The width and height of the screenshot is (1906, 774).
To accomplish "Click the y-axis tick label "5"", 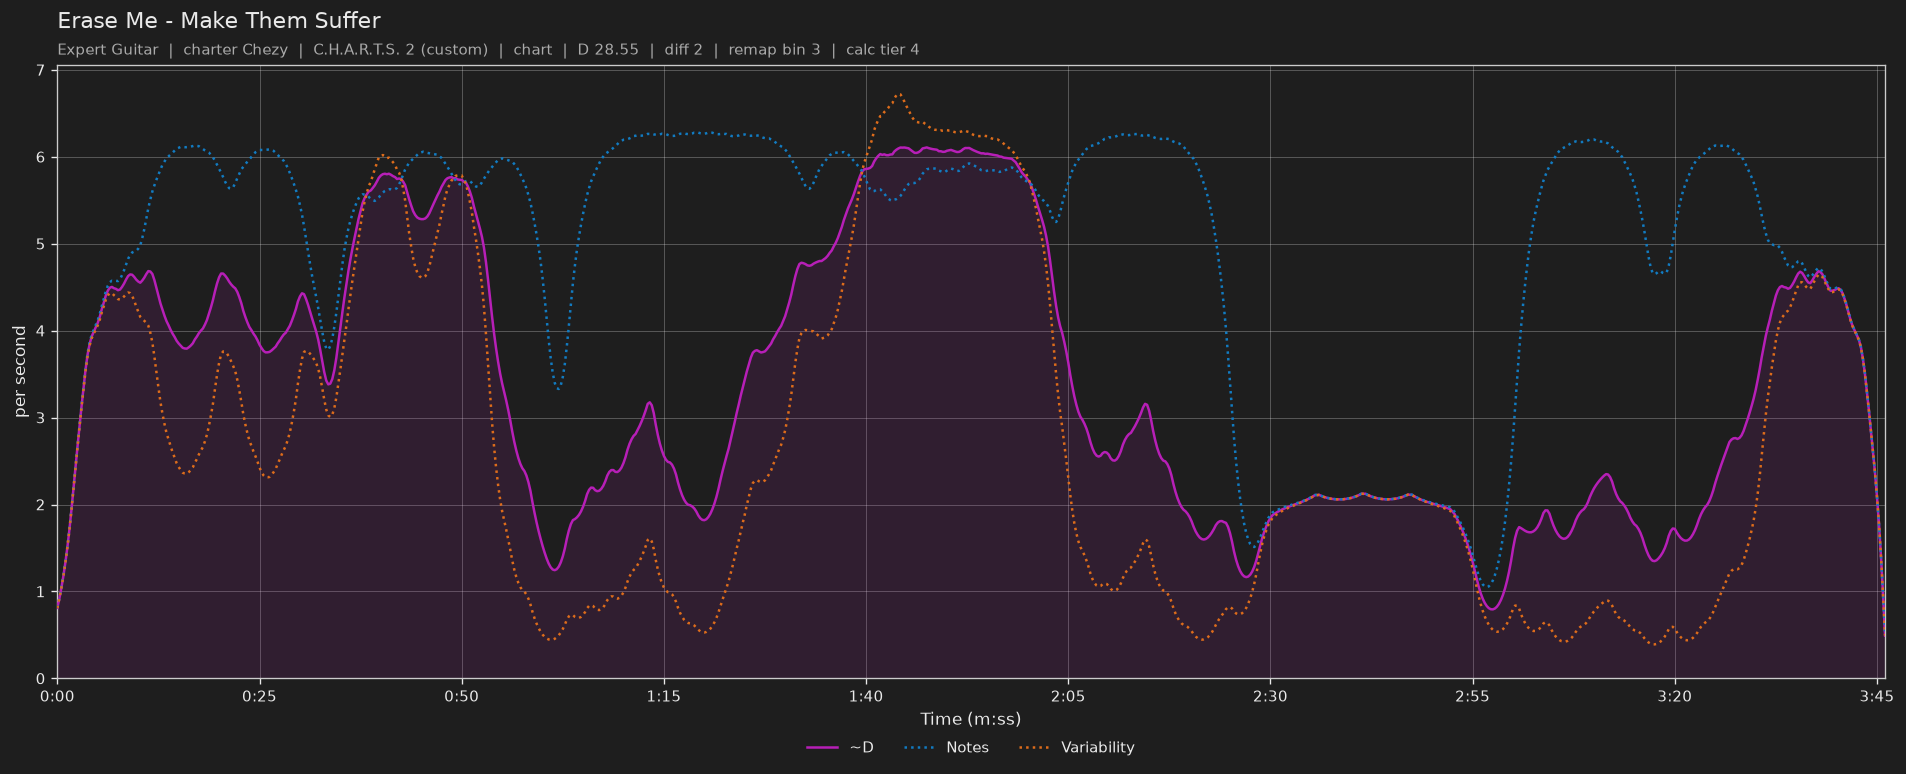I will [x=40, y=245].
